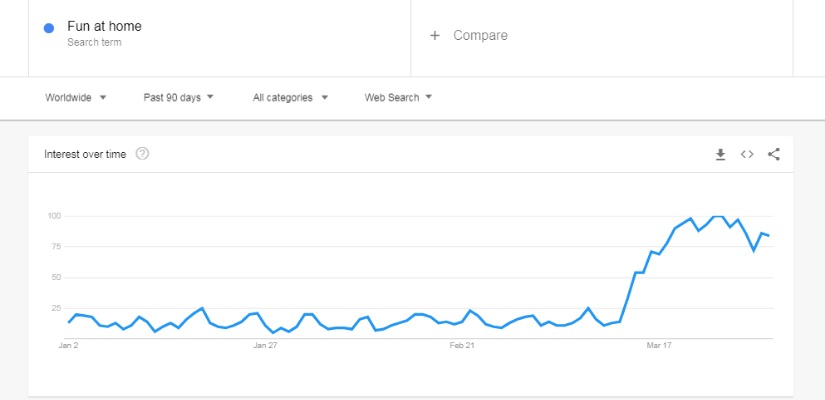Click the Search term subtitle text

[94, 42]
